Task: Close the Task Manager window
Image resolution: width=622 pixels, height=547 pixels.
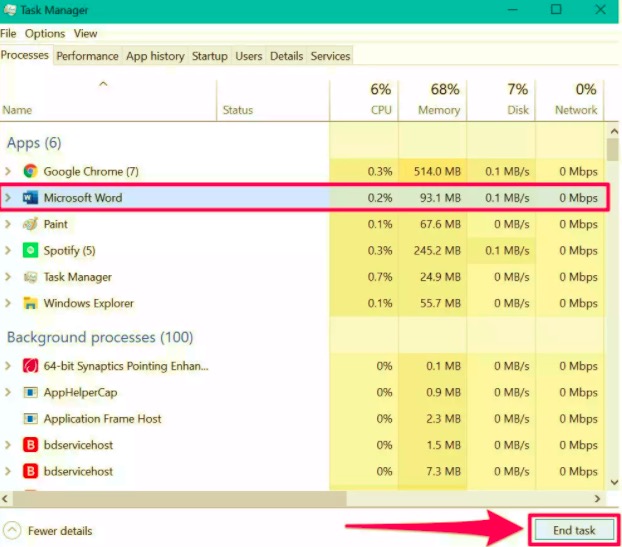Action: (x=601, y=10)
